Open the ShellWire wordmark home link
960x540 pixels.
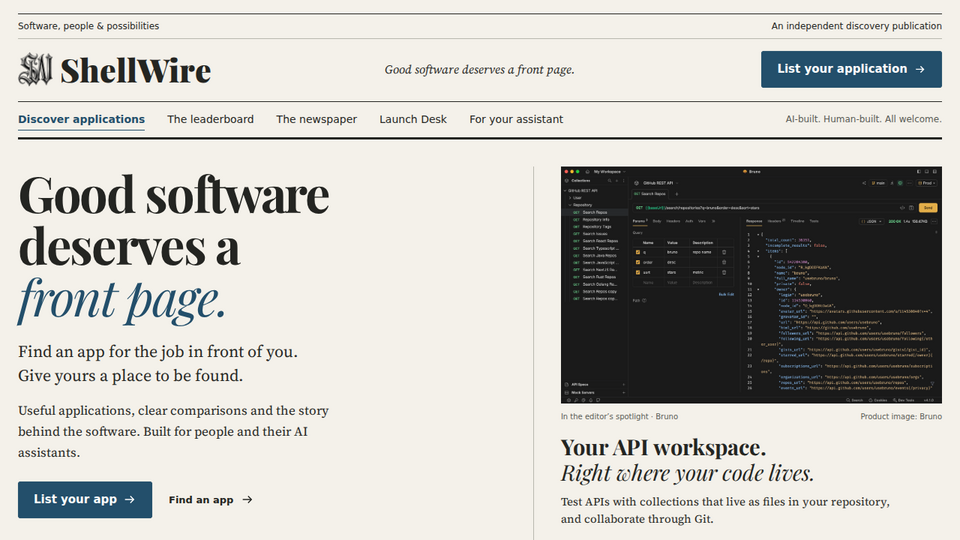[x=135, y=70]
